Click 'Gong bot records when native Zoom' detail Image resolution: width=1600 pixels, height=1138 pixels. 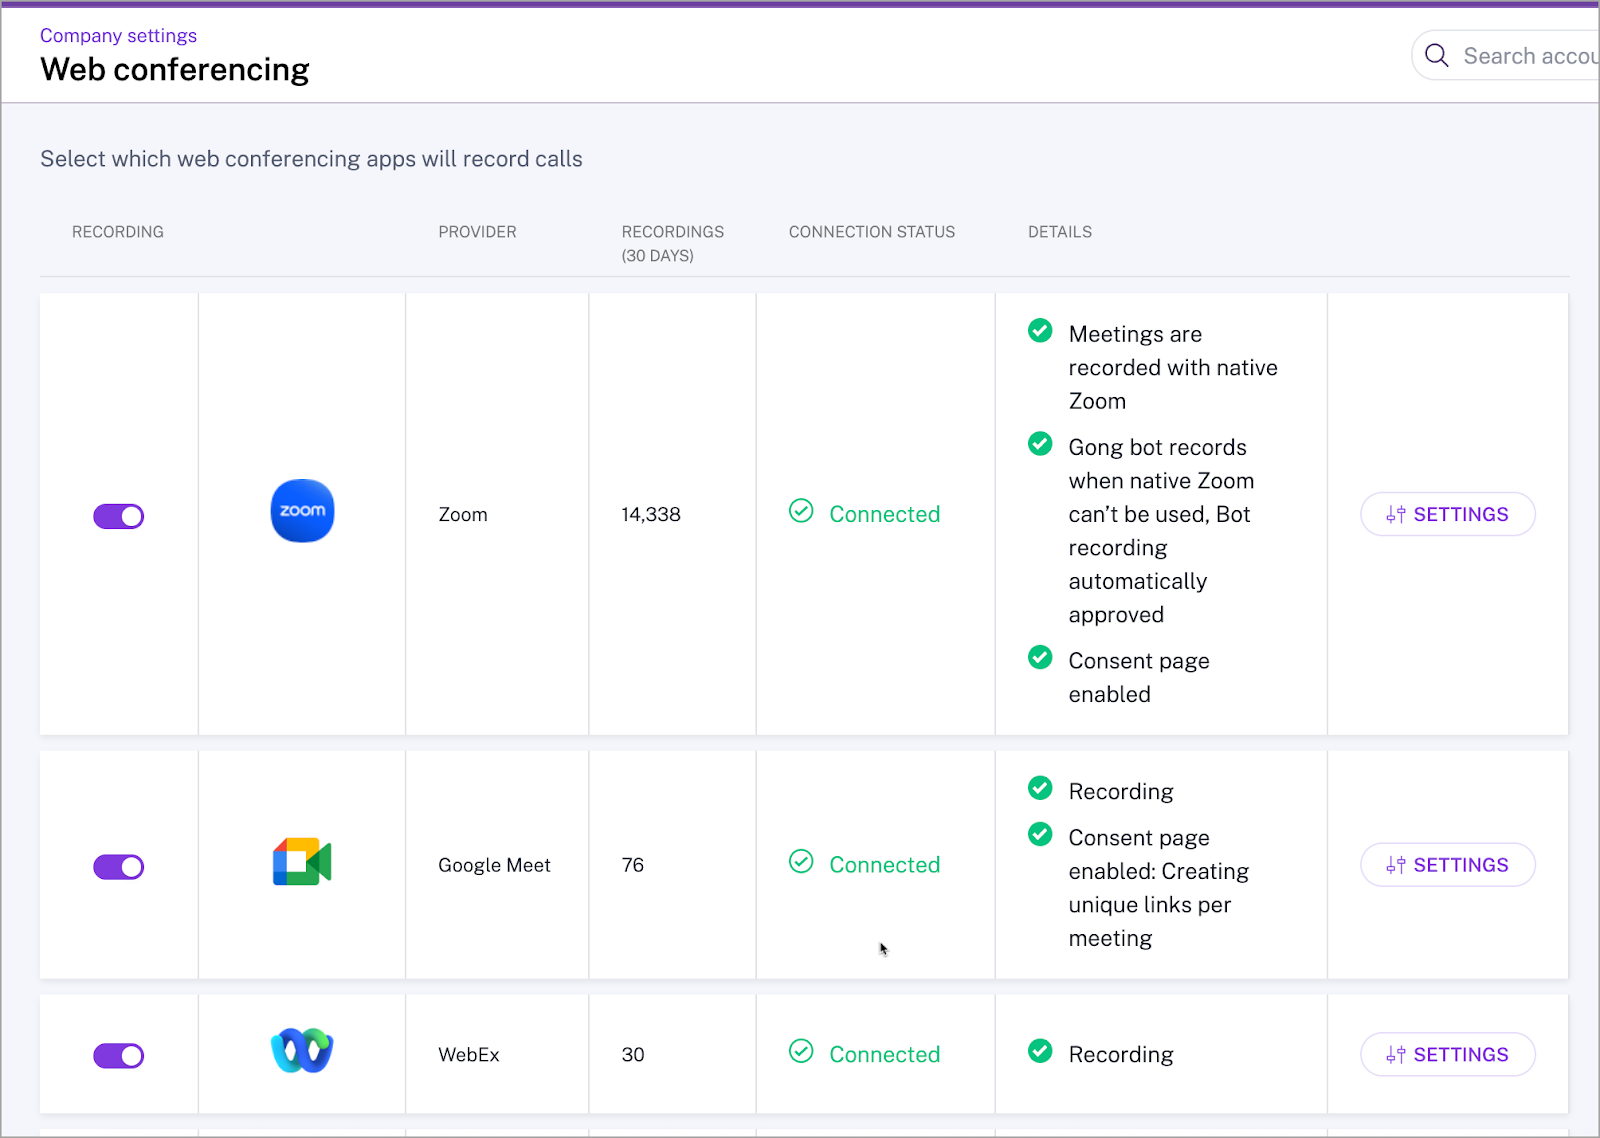(x=1161, y=531)
